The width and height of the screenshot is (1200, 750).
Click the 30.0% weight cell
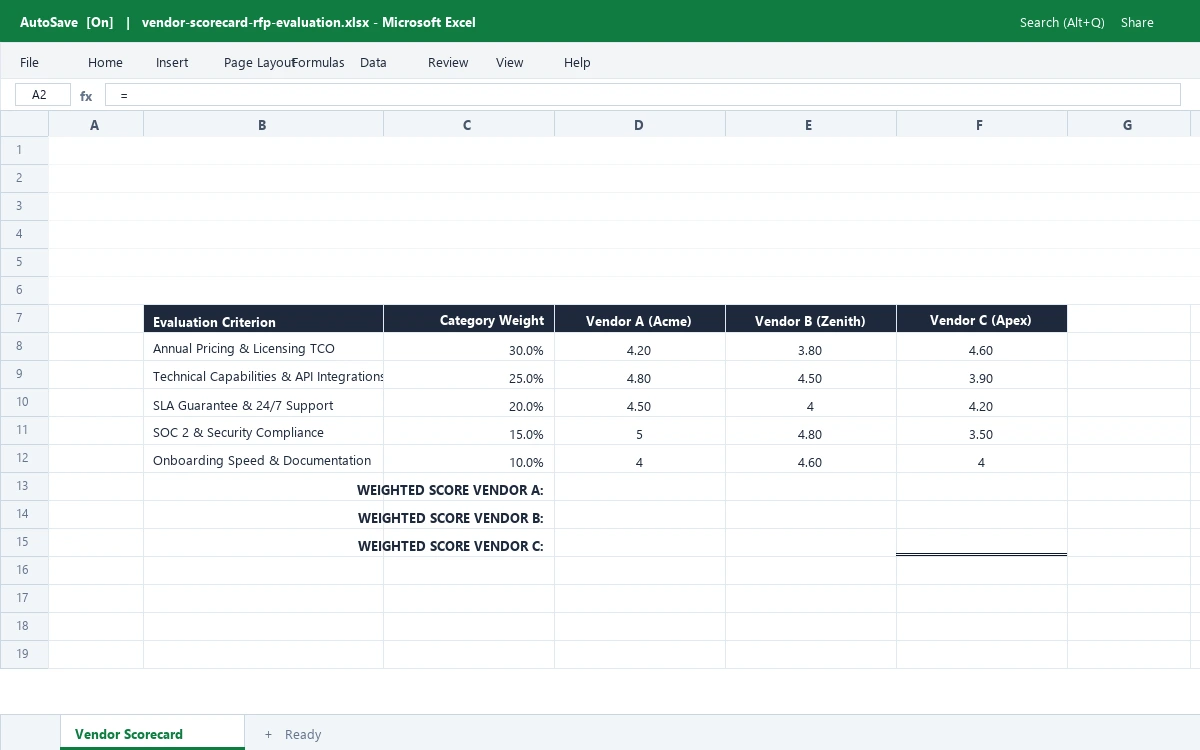(x=469, y=347)
